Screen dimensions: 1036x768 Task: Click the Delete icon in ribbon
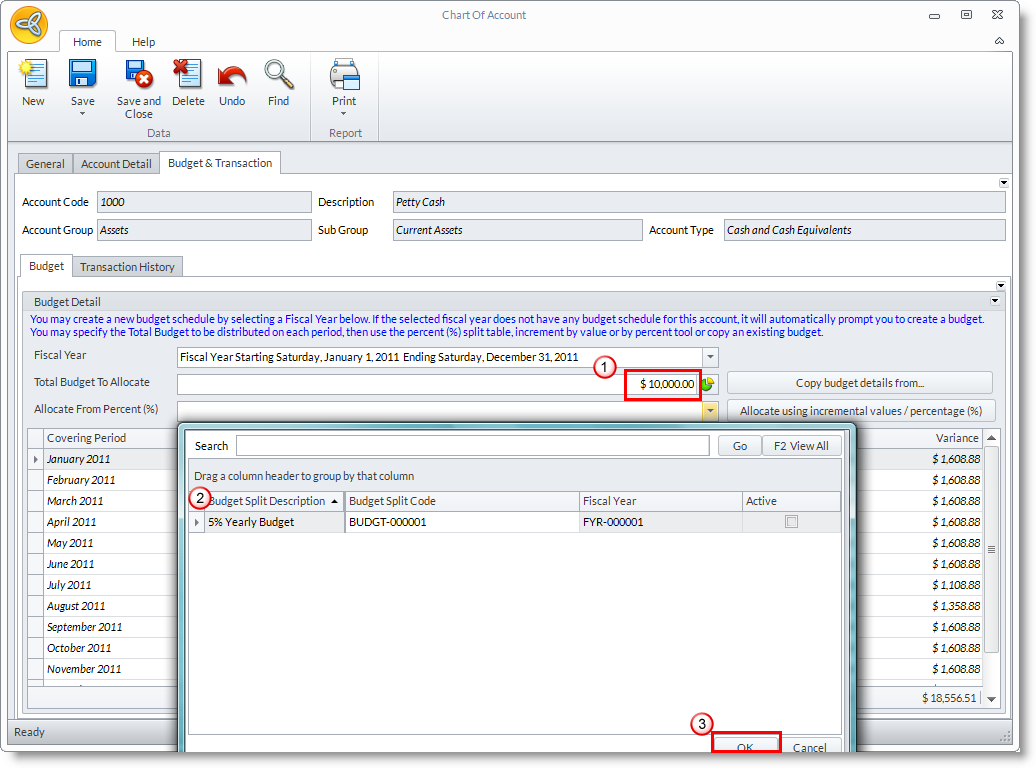(188, 76)
